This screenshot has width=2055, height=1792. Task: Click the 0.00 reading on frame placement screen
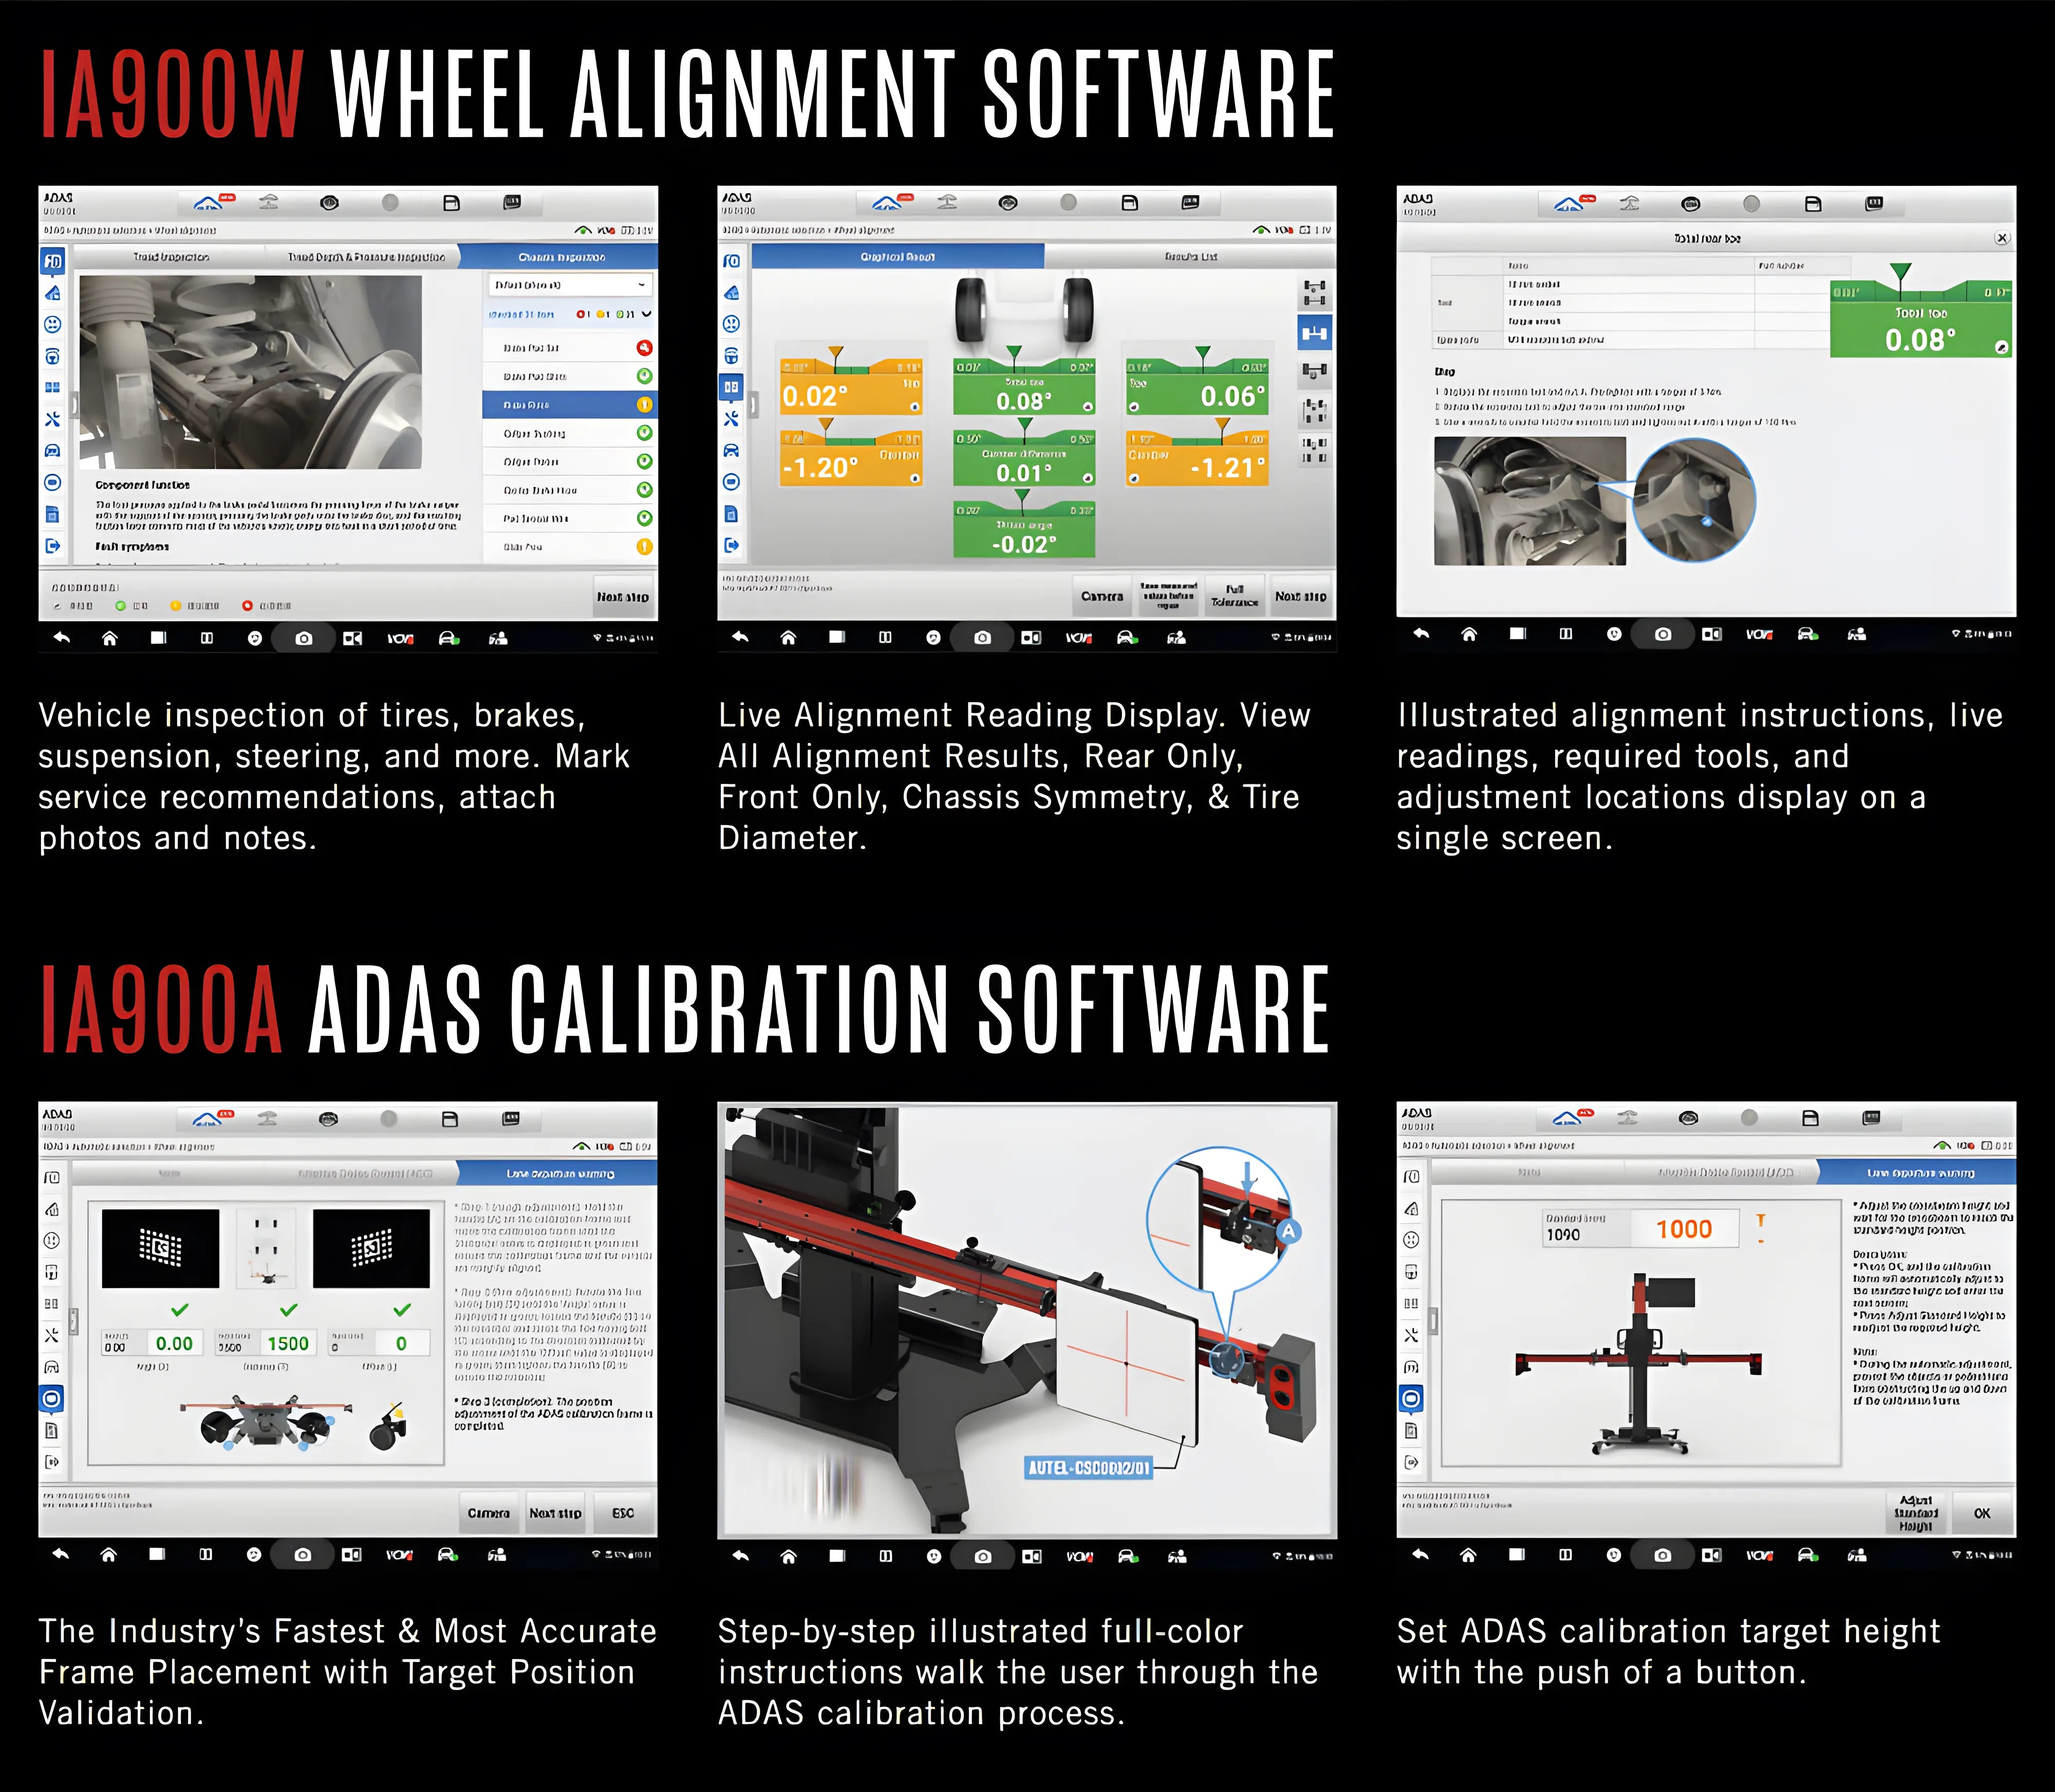(x=174, y=1343)
